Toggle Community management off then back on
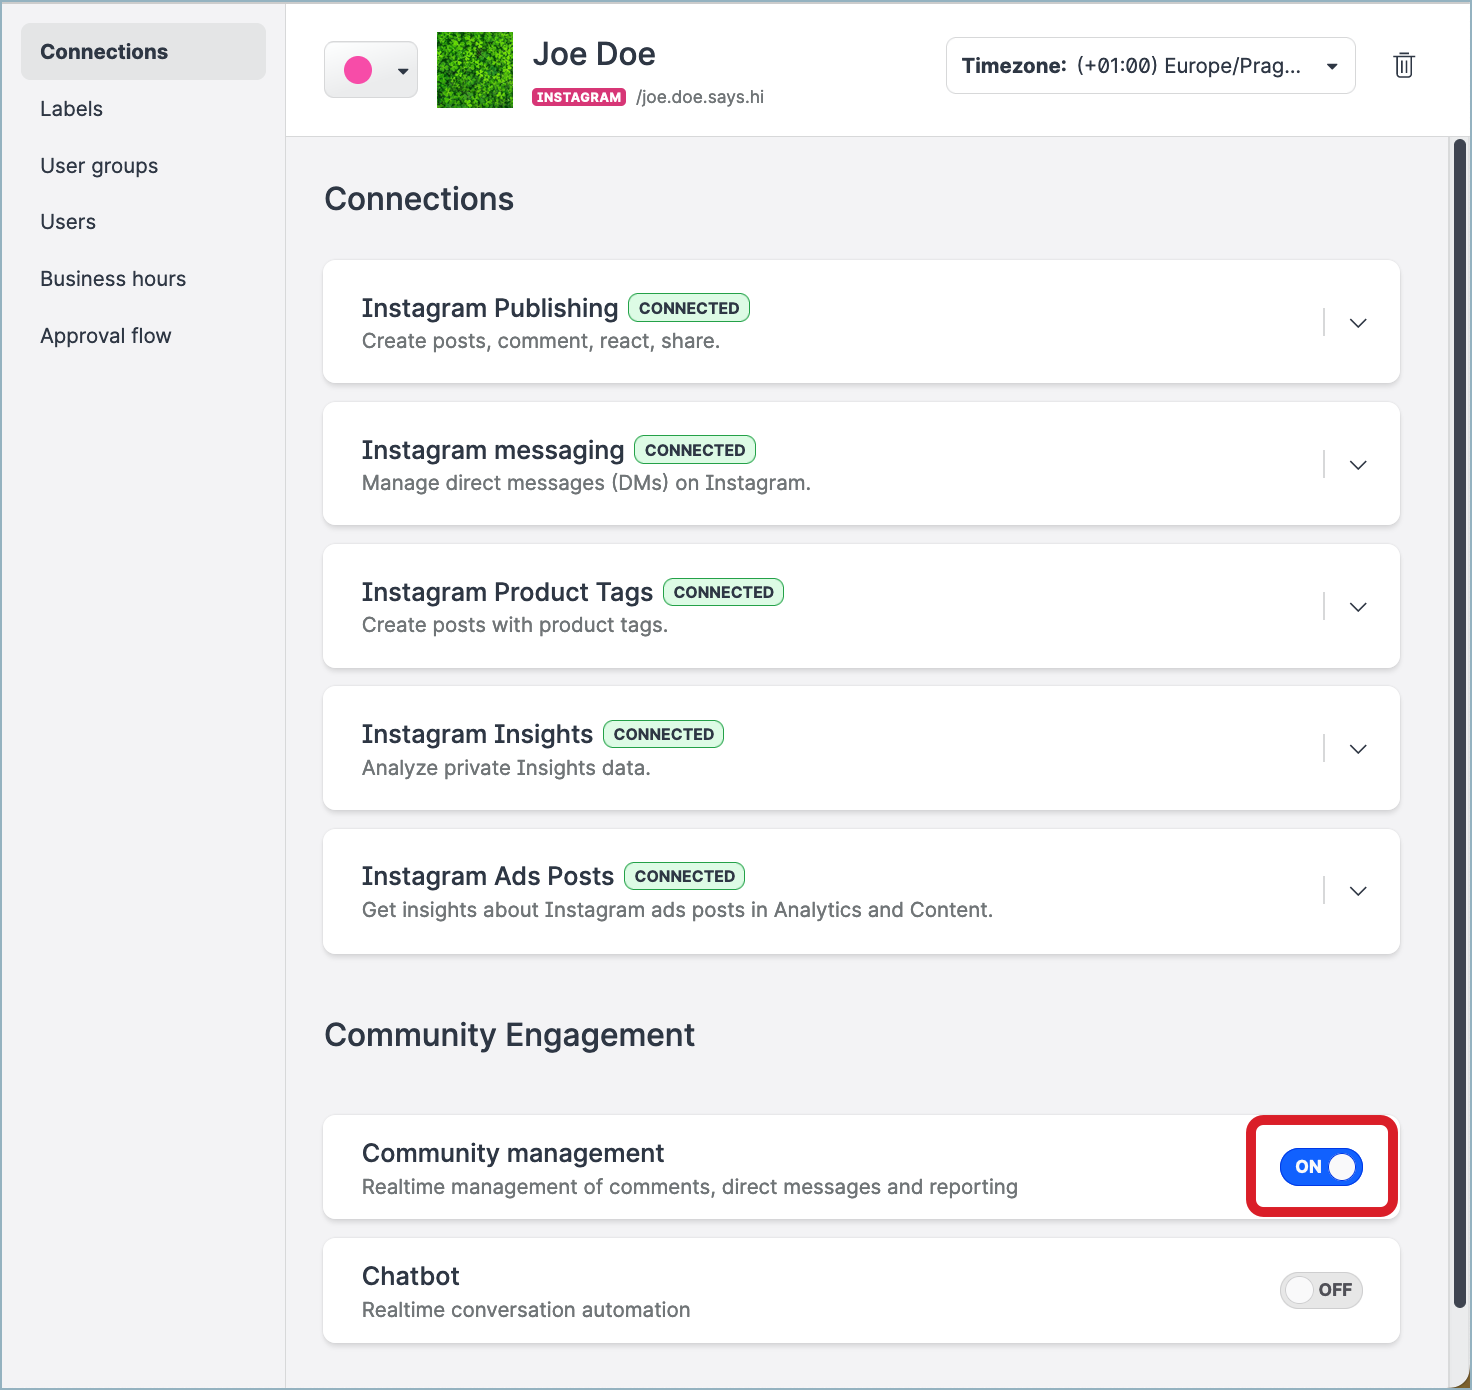 1320,1167
